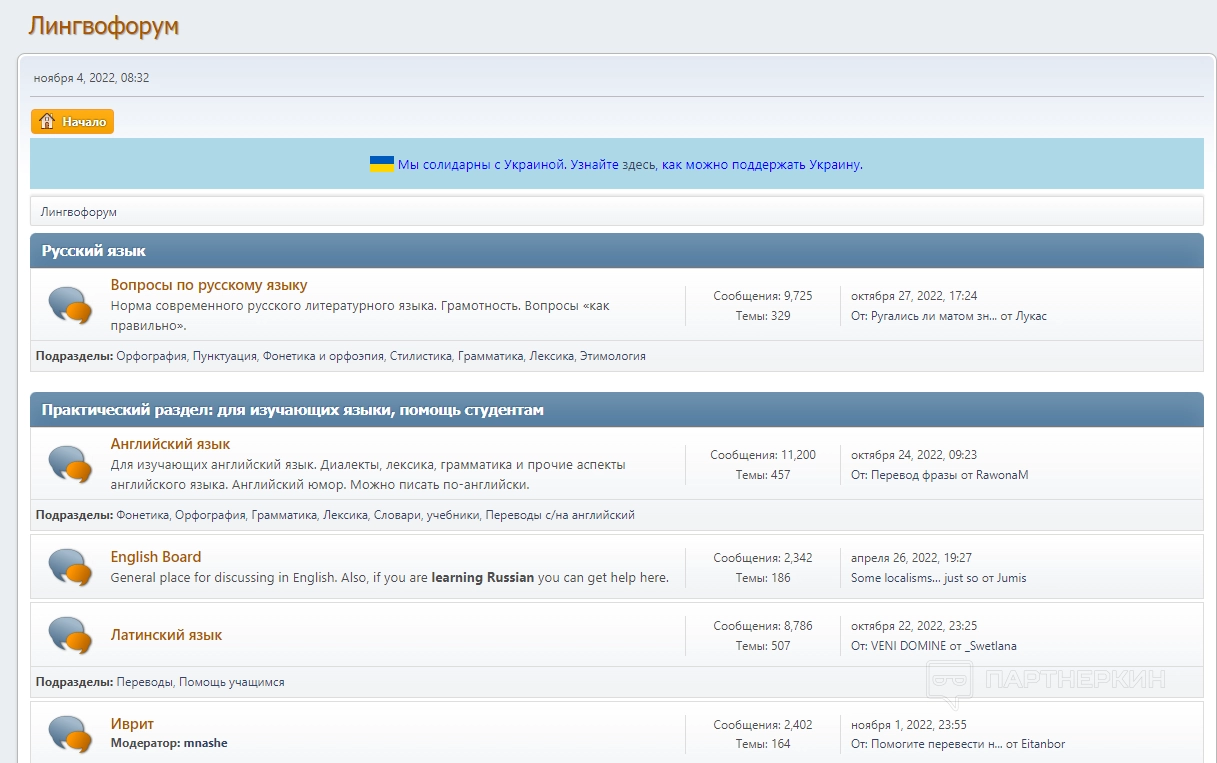
Task: Open the Пунктуация subsection link
Action: pos(224,356)
